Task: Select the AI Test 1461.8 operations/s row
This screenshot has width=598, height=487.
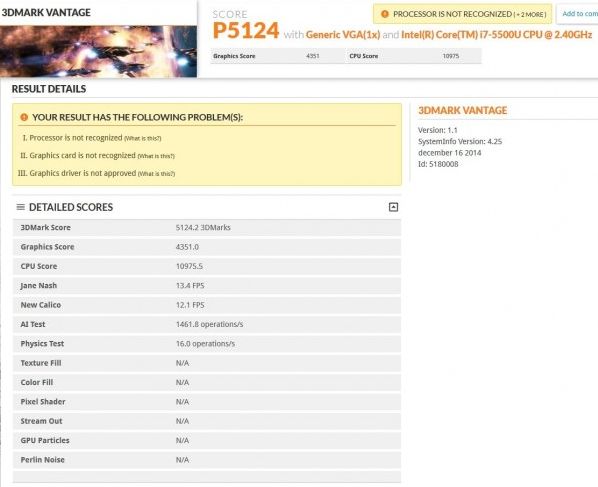Action: point(207,325)
